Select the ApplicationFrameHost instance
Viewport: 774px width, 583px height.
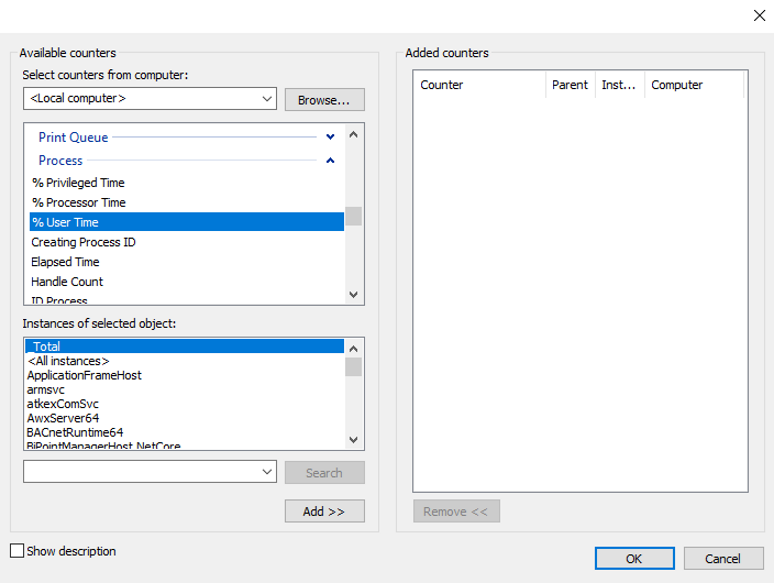[84, 375]
